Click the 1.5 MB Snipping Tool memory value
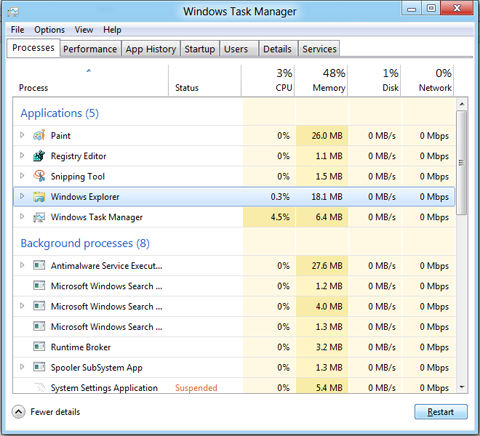The width and height of the screenshot is (480, 436). [329, 176]
